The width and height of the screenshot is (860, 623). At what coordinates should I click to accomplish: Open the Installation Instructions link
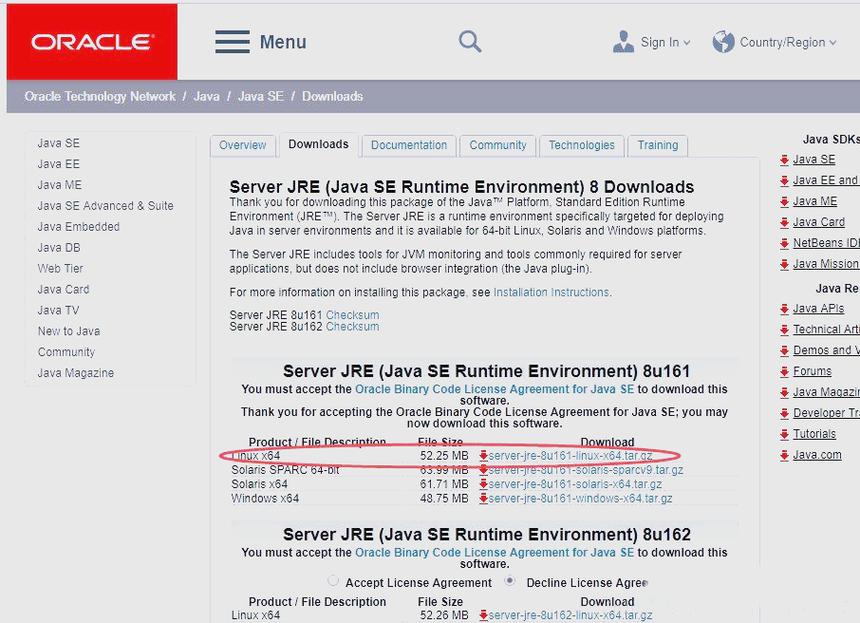point(551,292)
